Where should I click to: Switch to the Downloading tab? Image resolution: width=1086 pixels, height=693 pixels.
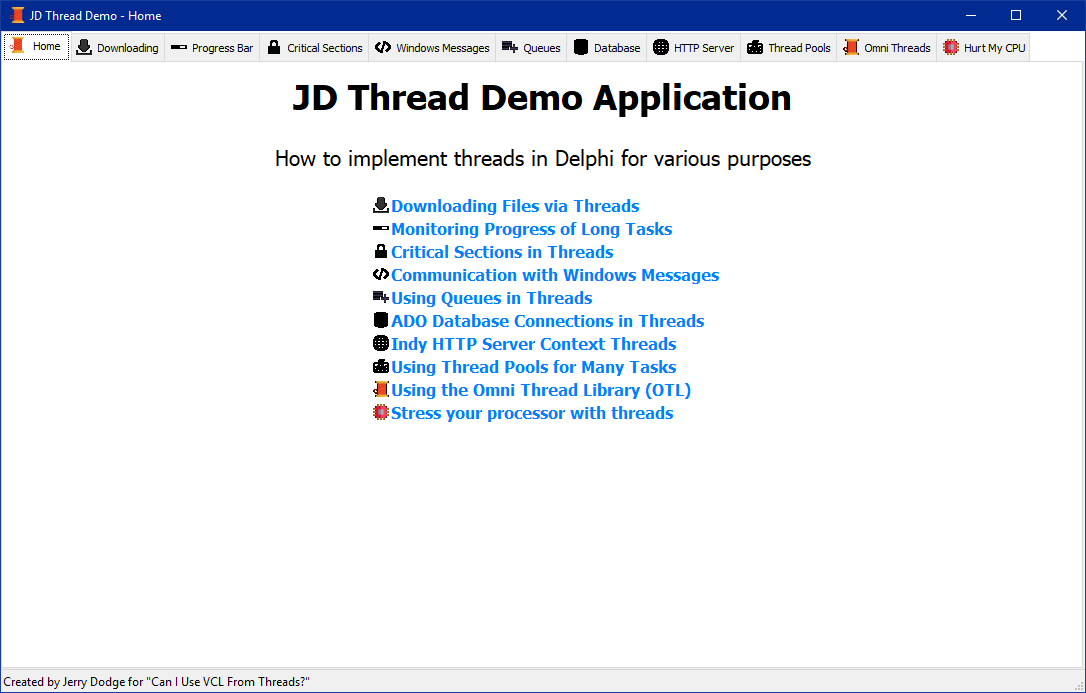pos(117,48)
